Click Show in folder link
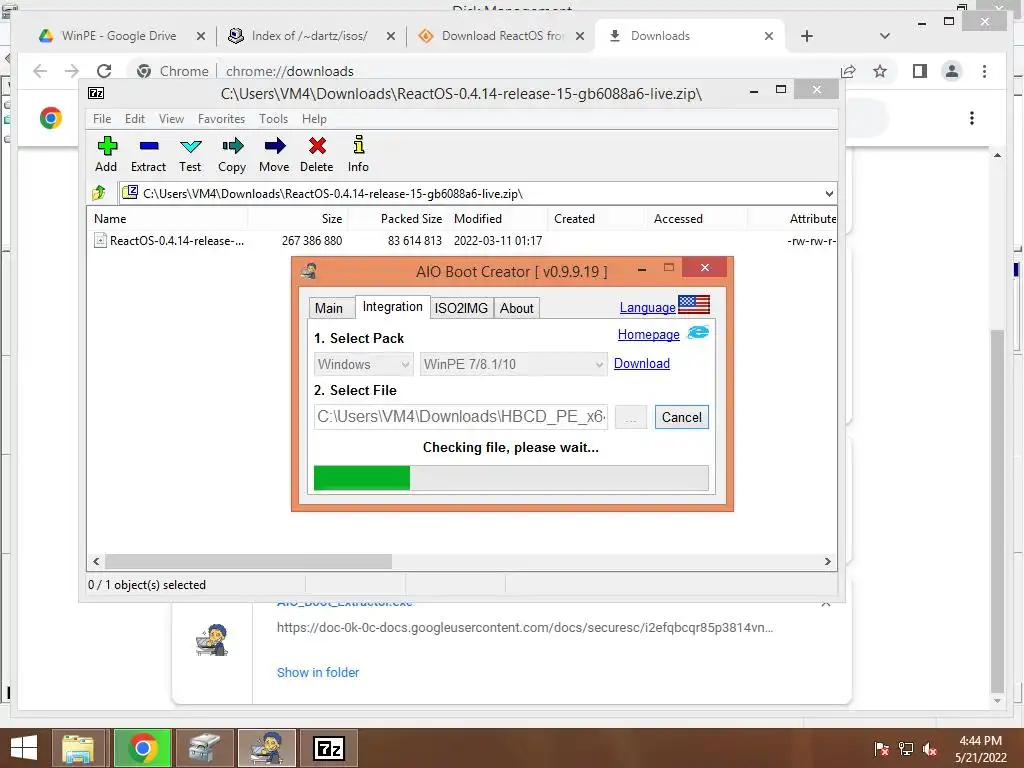1024x768 pixels. pyautogui.click(x=317, y=672)
